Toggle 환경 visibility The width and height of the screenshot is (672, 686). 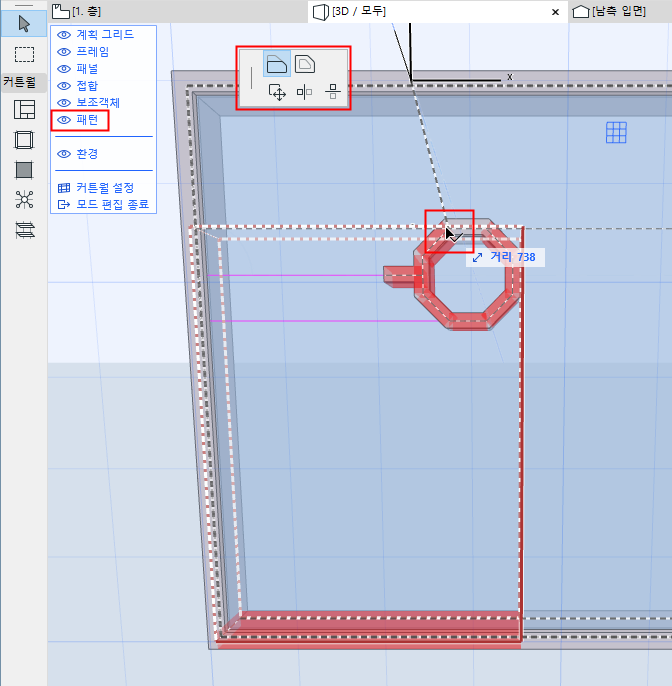(64, 154)
